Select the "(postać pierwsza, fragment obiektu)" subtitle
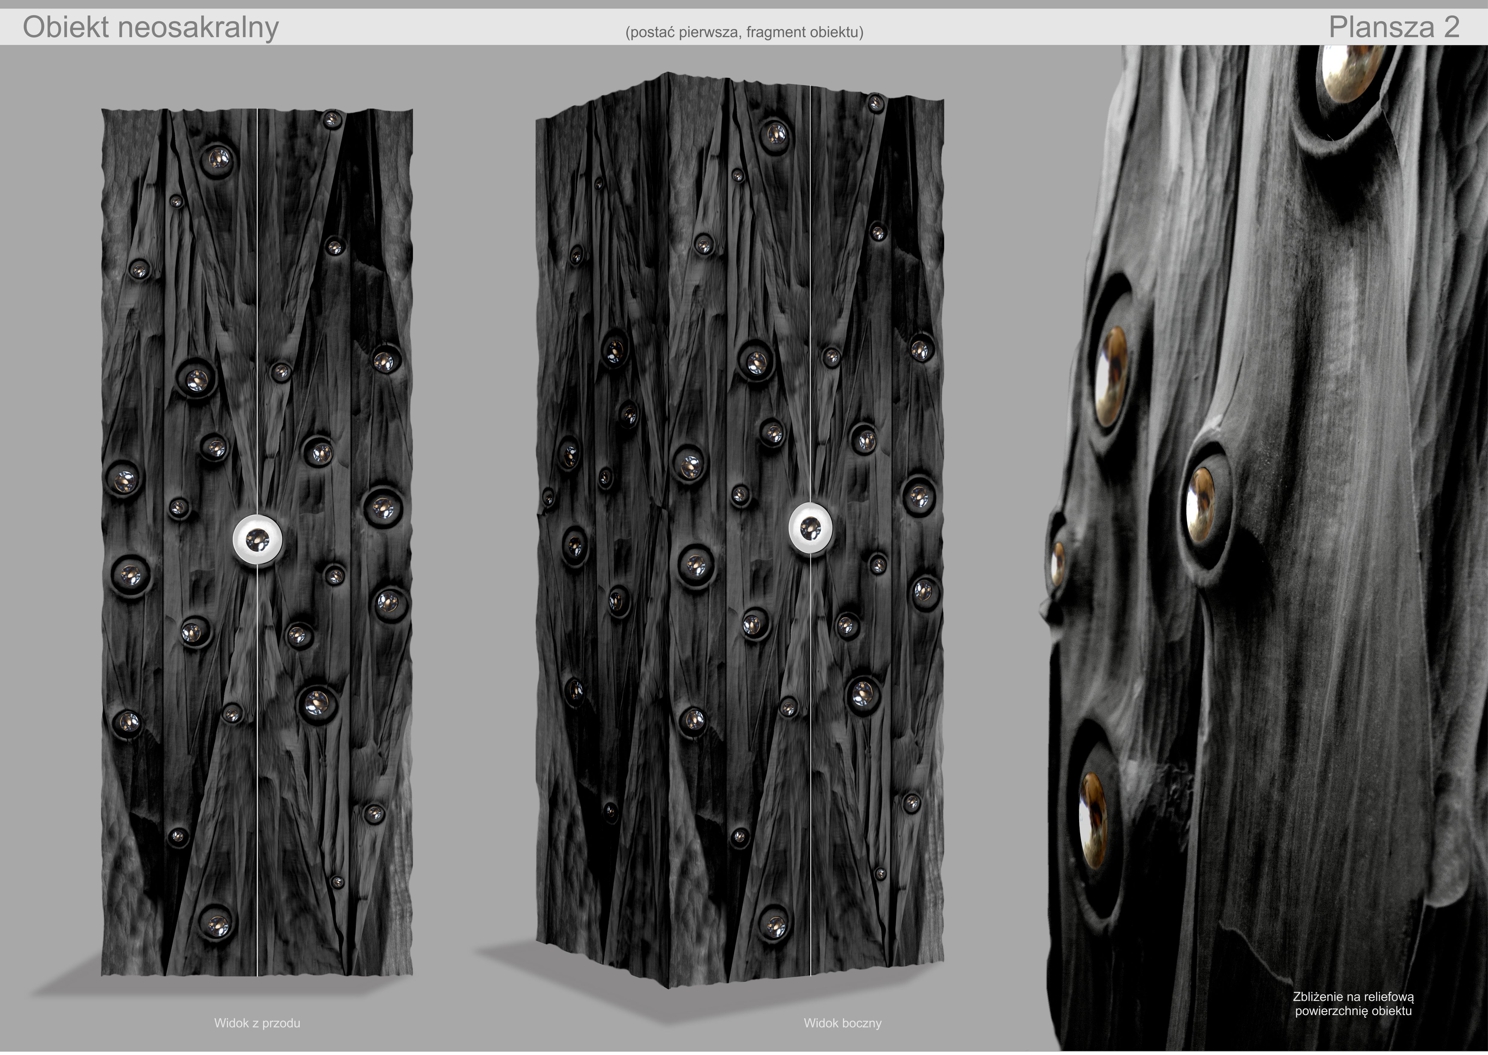Viewport: 1488px width, 1055px height. pyautogui.click(x=744, y=32)
